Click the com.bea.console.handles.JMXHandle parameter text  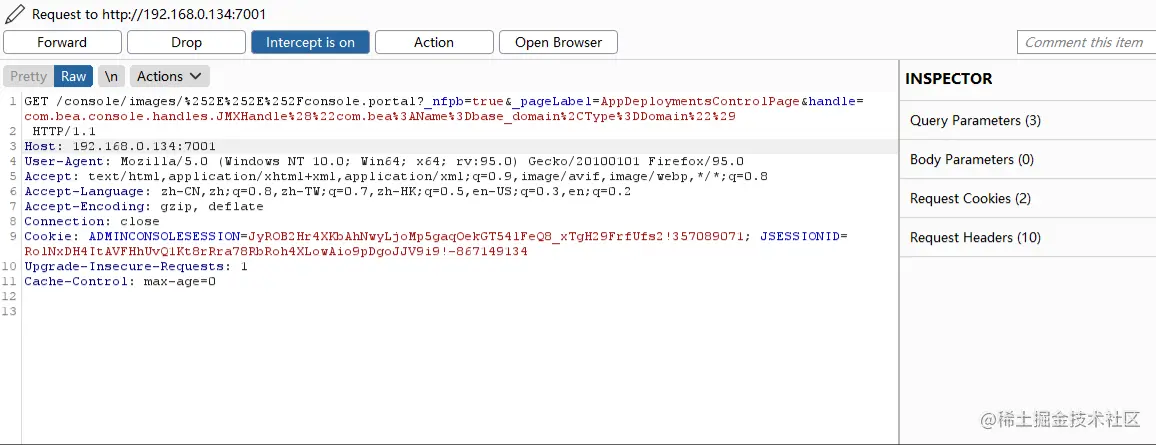pos(380,116)
